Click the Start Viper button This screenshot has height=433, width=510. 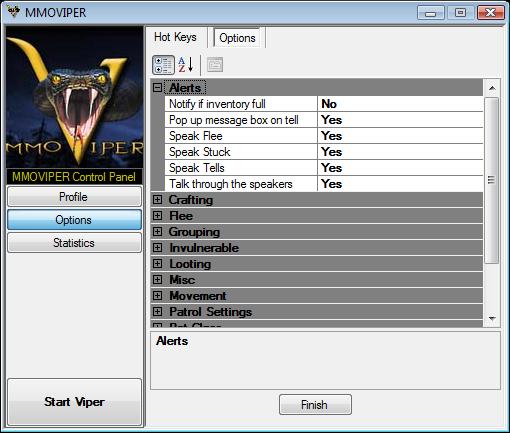click(x=74, y=402)
